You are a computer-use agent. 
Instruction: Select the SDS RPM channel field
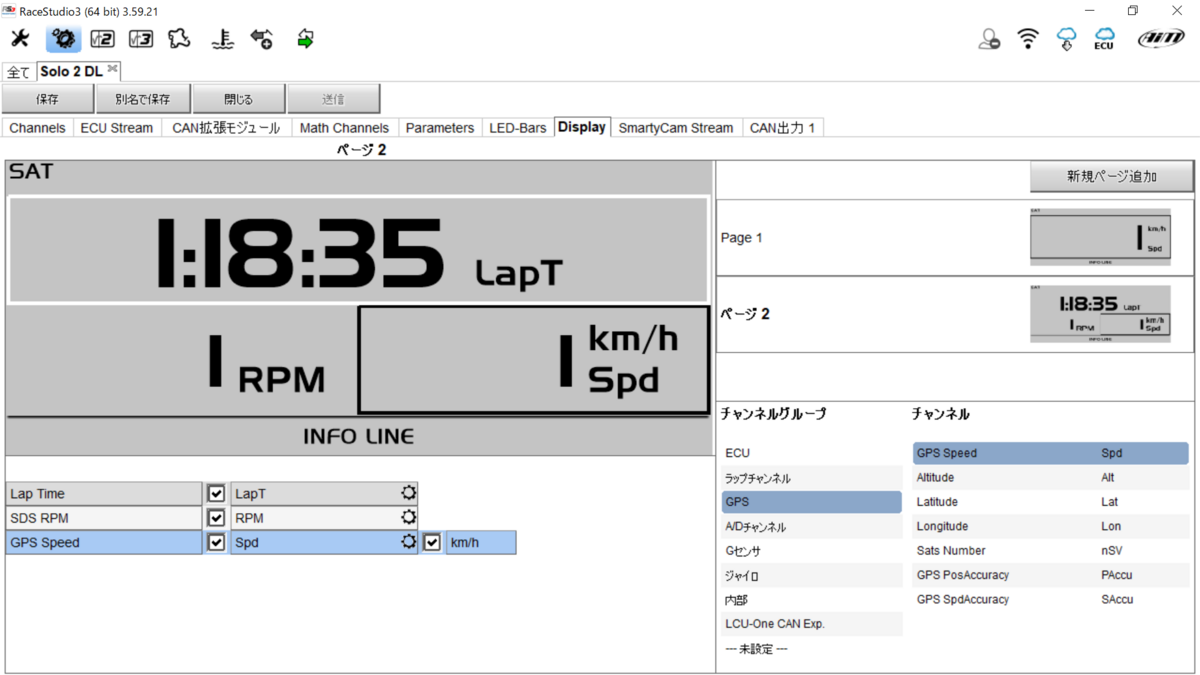tap(103, 518)
